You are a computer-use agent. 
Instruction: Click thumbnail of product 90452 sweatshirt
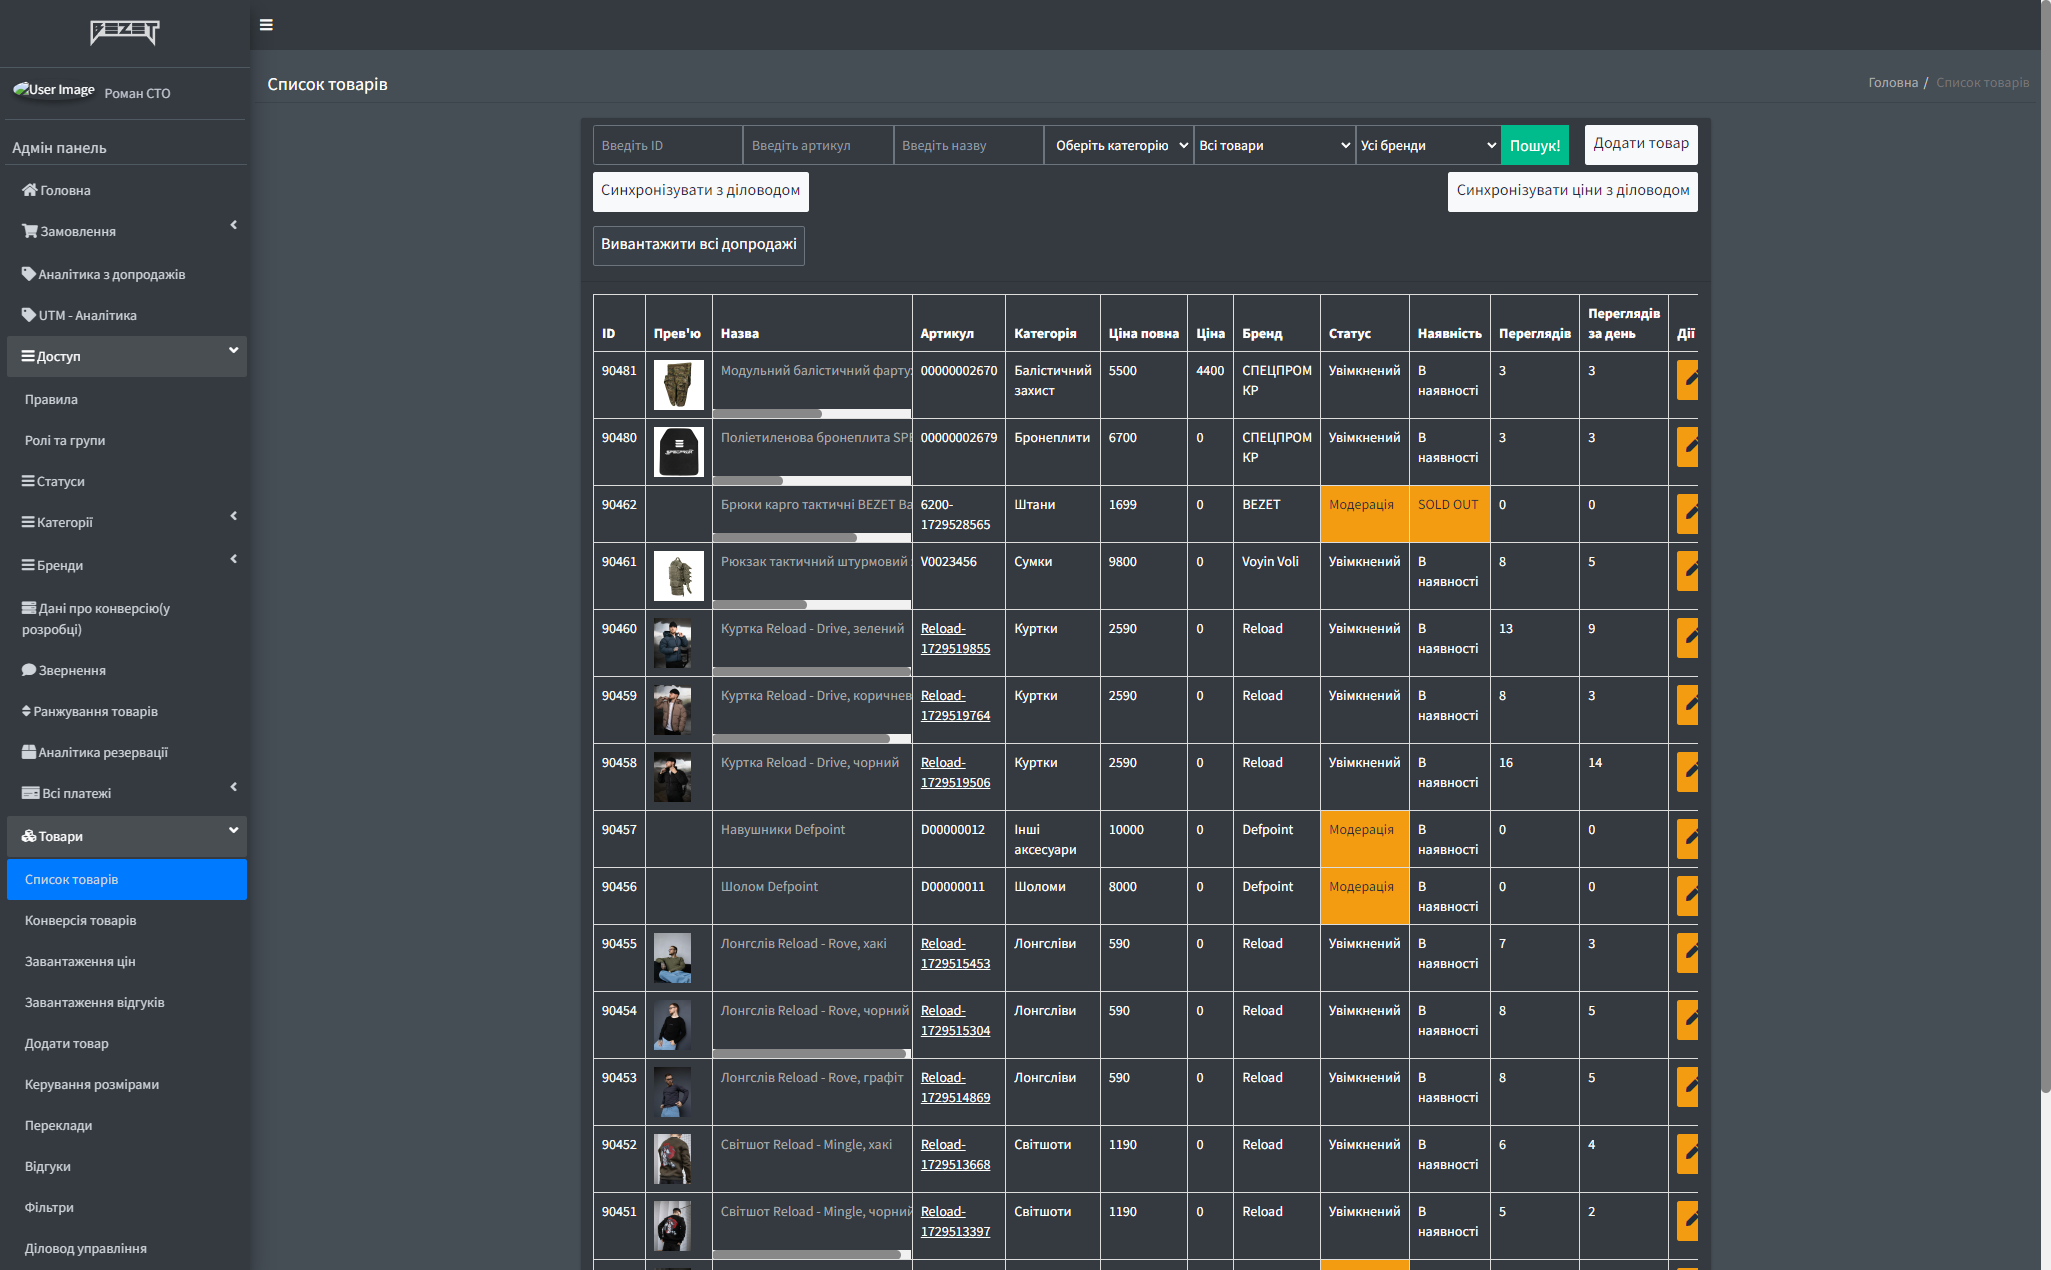673,1159
